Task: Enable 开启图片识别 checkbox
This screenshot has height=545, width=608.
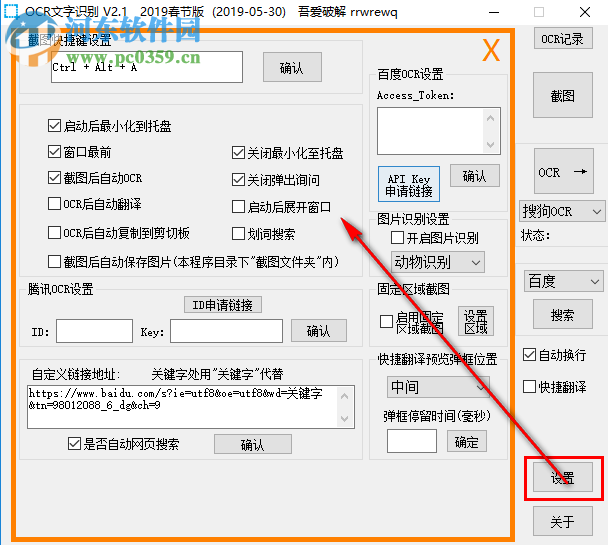Action: pyautogui.click(x=397, y=238)
